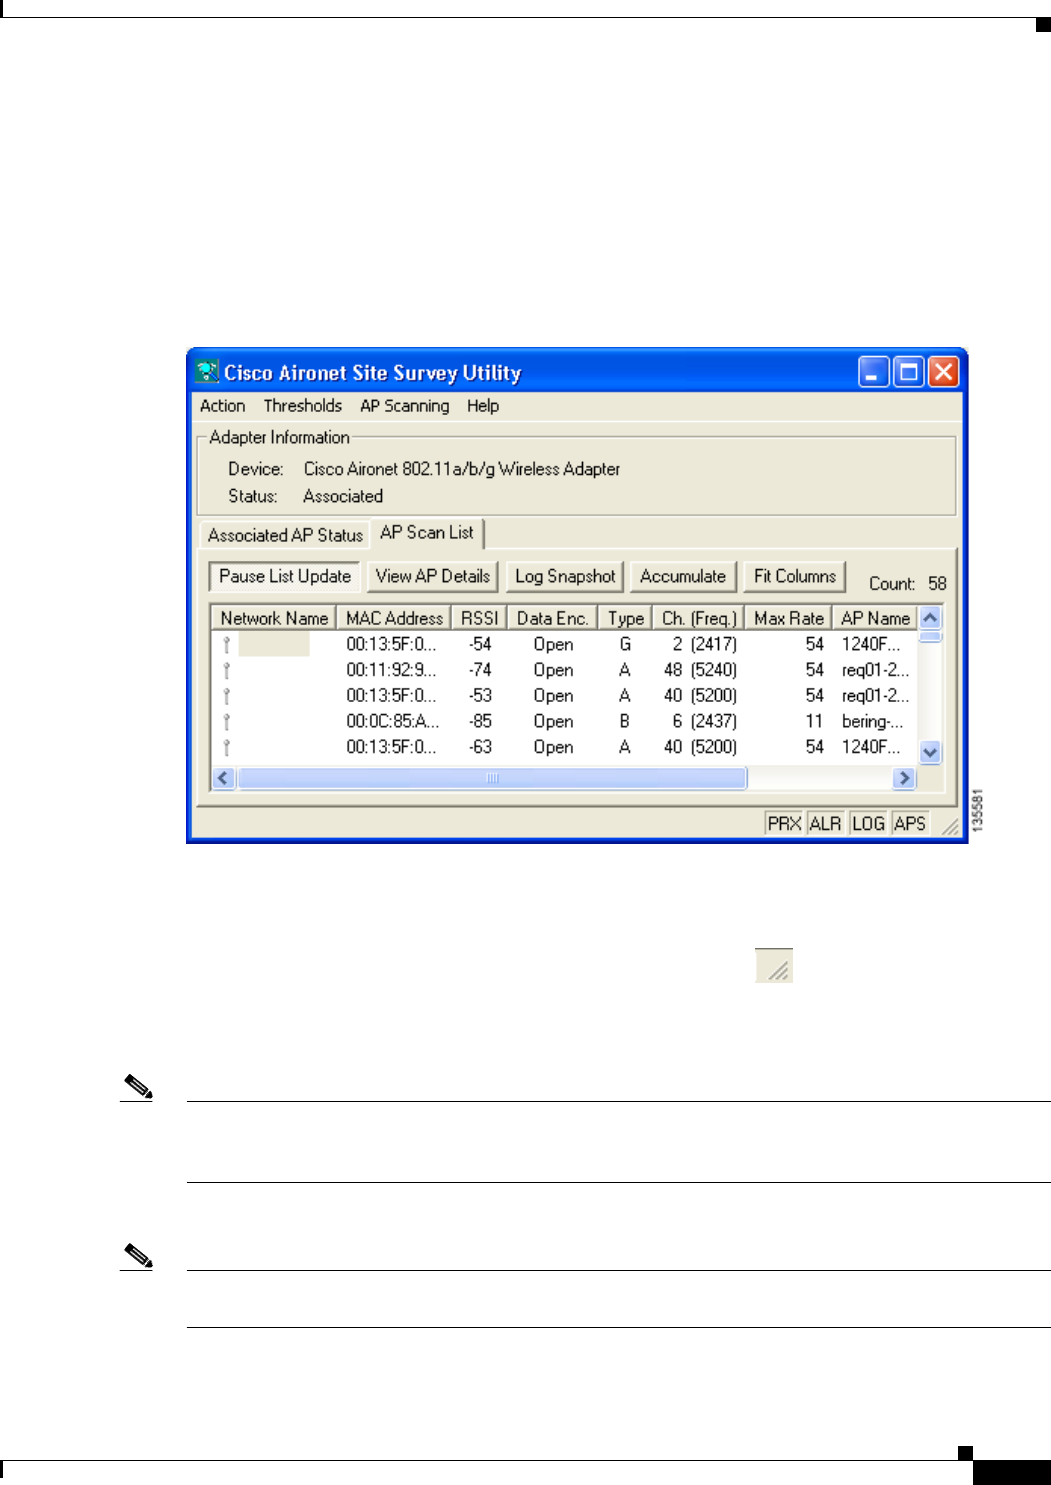Sort by RSSI column header

tap(479, 619)
